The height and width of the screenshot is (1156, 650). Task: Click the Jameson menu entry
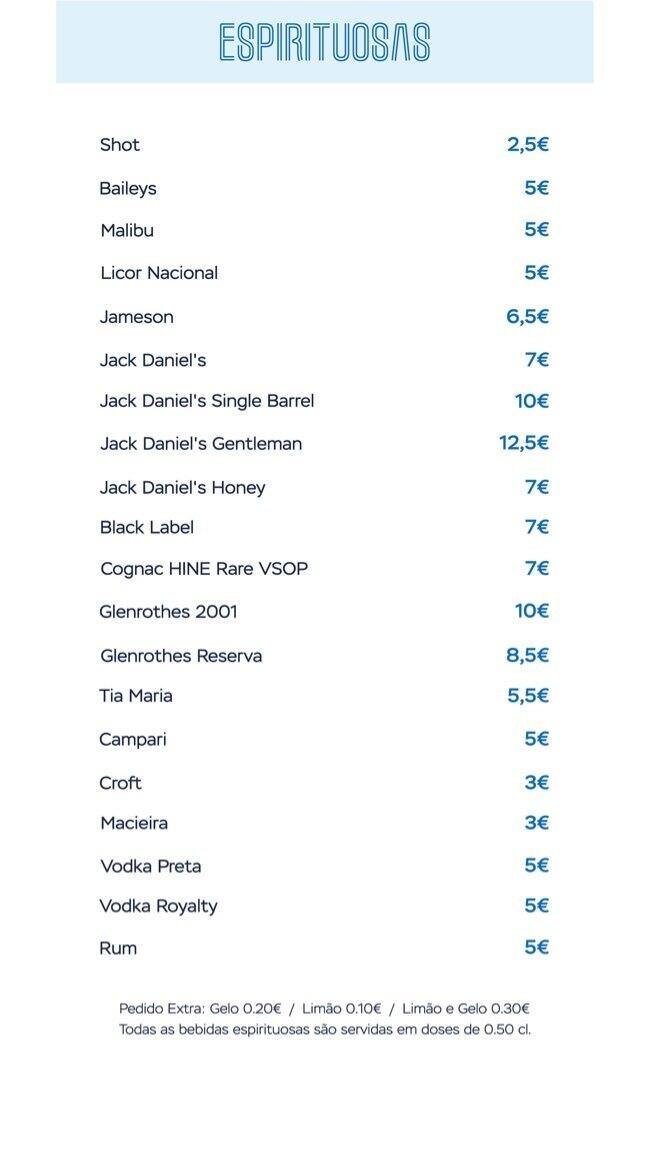click(137, 317)
